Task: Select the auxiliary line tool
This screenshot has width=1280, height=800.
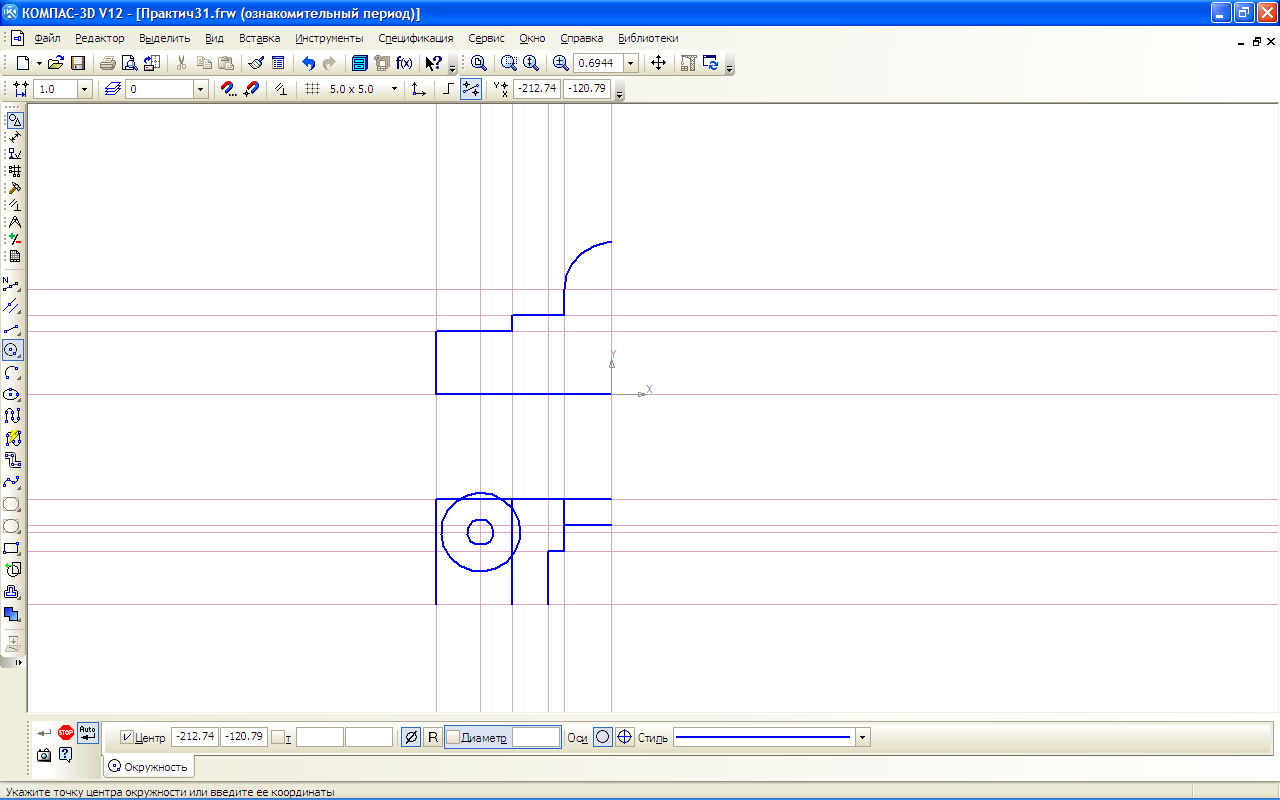Action: coord(13,306)
